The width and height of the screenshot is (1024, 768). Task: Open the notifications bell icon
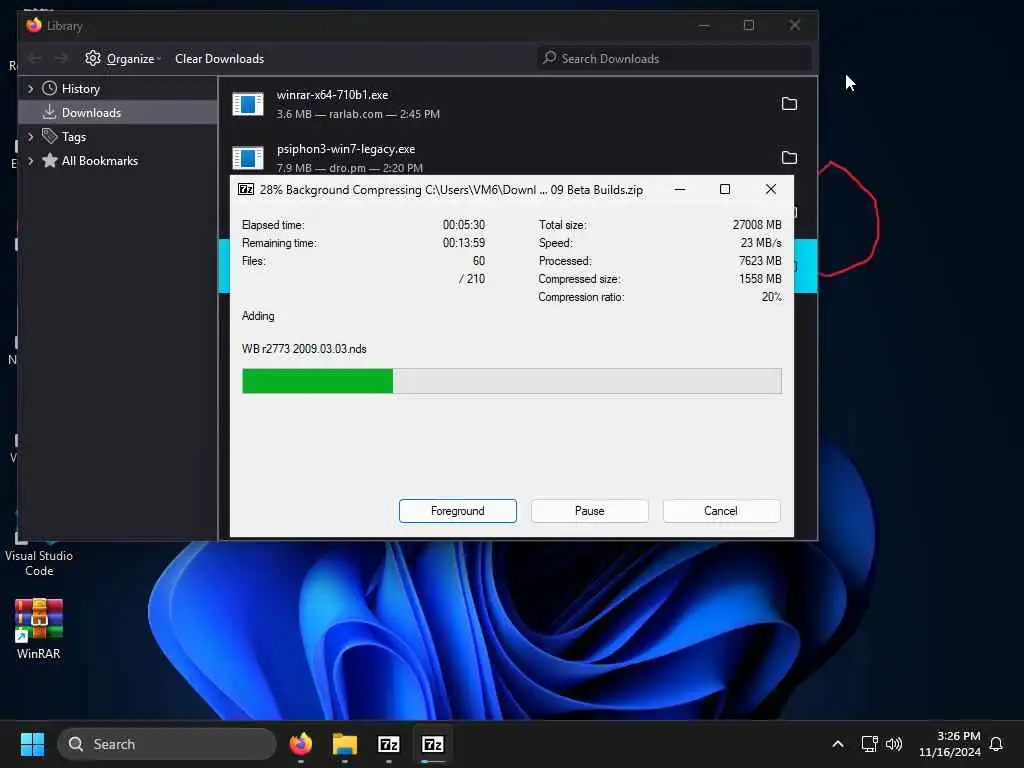pyautogui.click(x=996, y=744)
